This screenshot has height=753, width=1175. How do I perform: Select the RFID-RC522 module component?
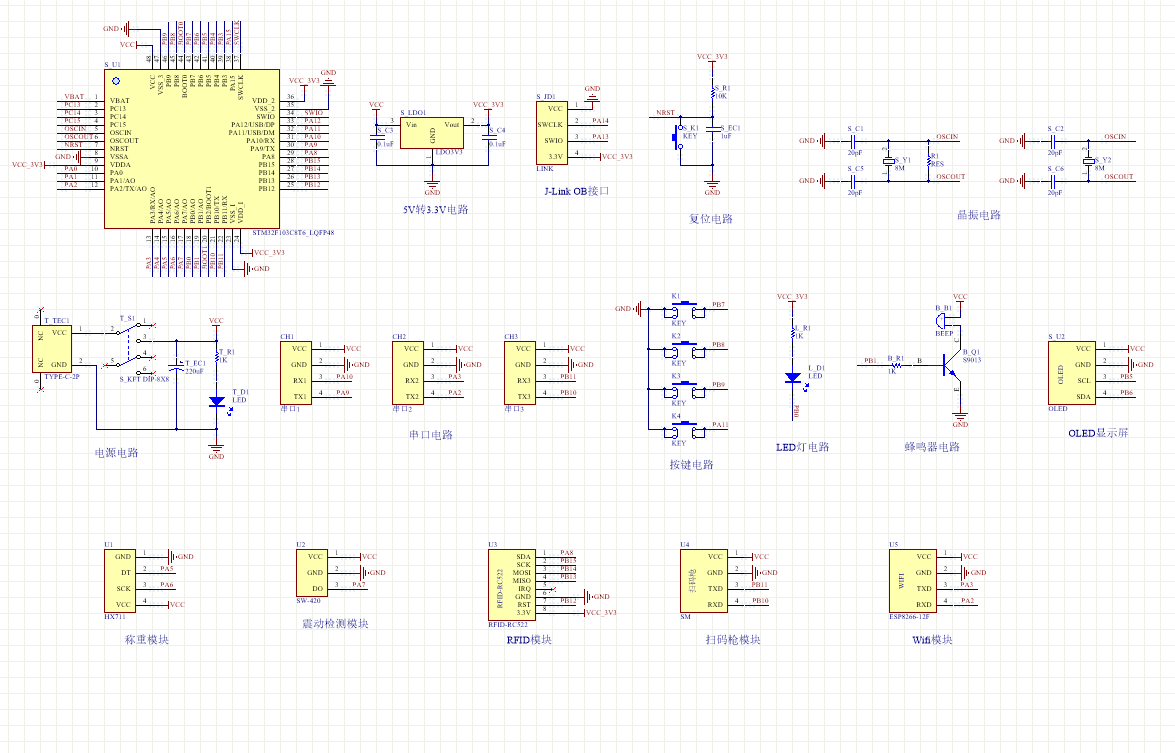[x=510, y=584]
